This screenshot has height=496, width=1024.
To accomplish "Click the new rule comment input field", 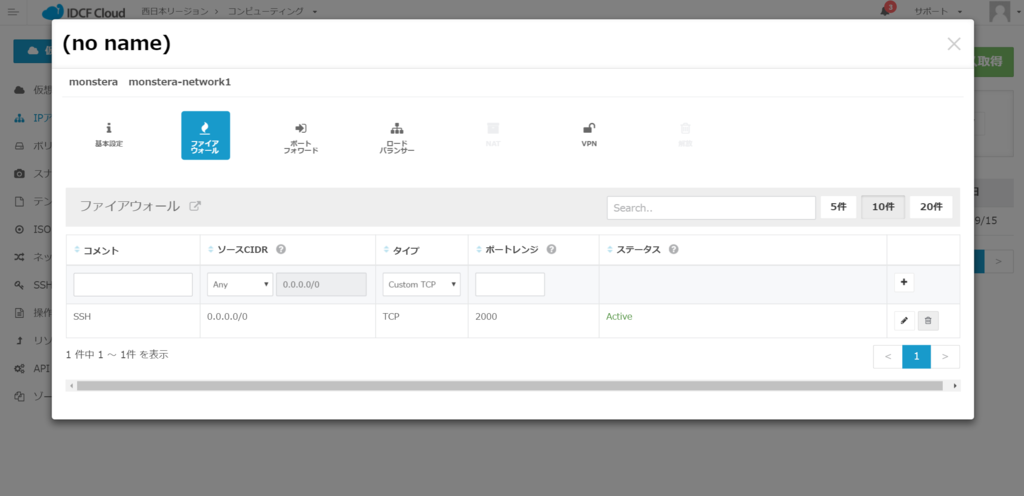I will 133,285.
